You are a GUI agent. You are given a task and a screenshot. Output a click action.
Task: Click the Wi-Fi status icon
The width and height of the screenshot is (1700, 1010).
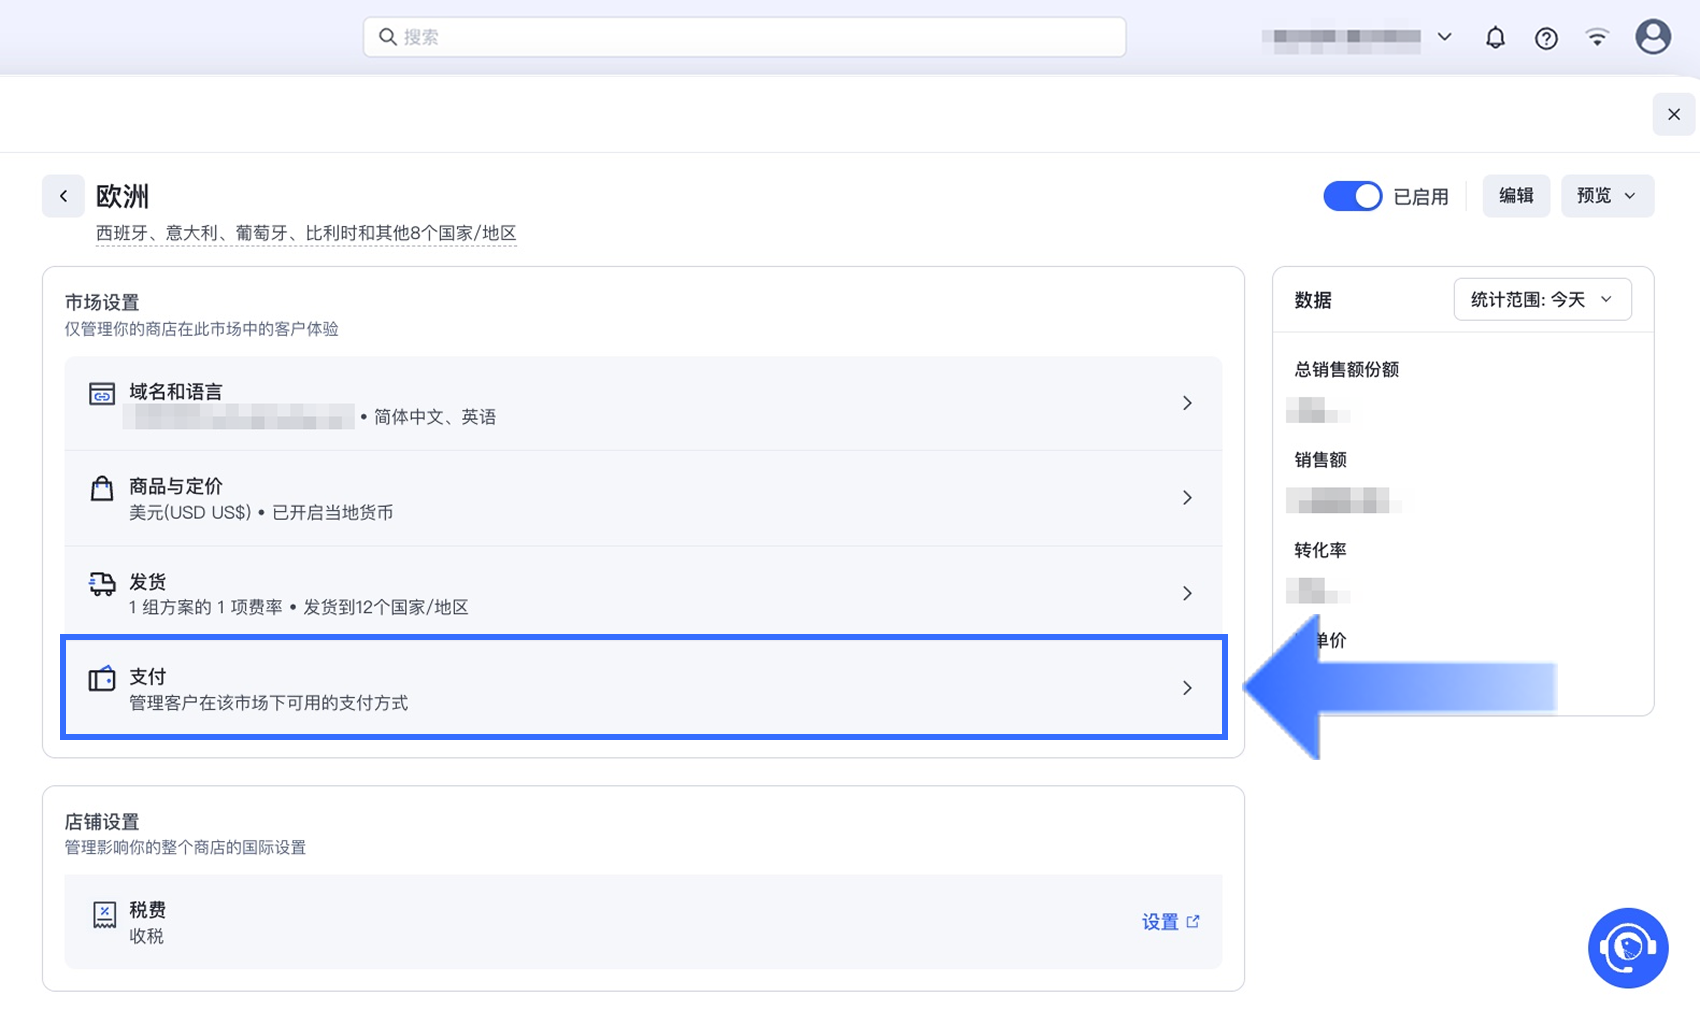click(1597, 38)
